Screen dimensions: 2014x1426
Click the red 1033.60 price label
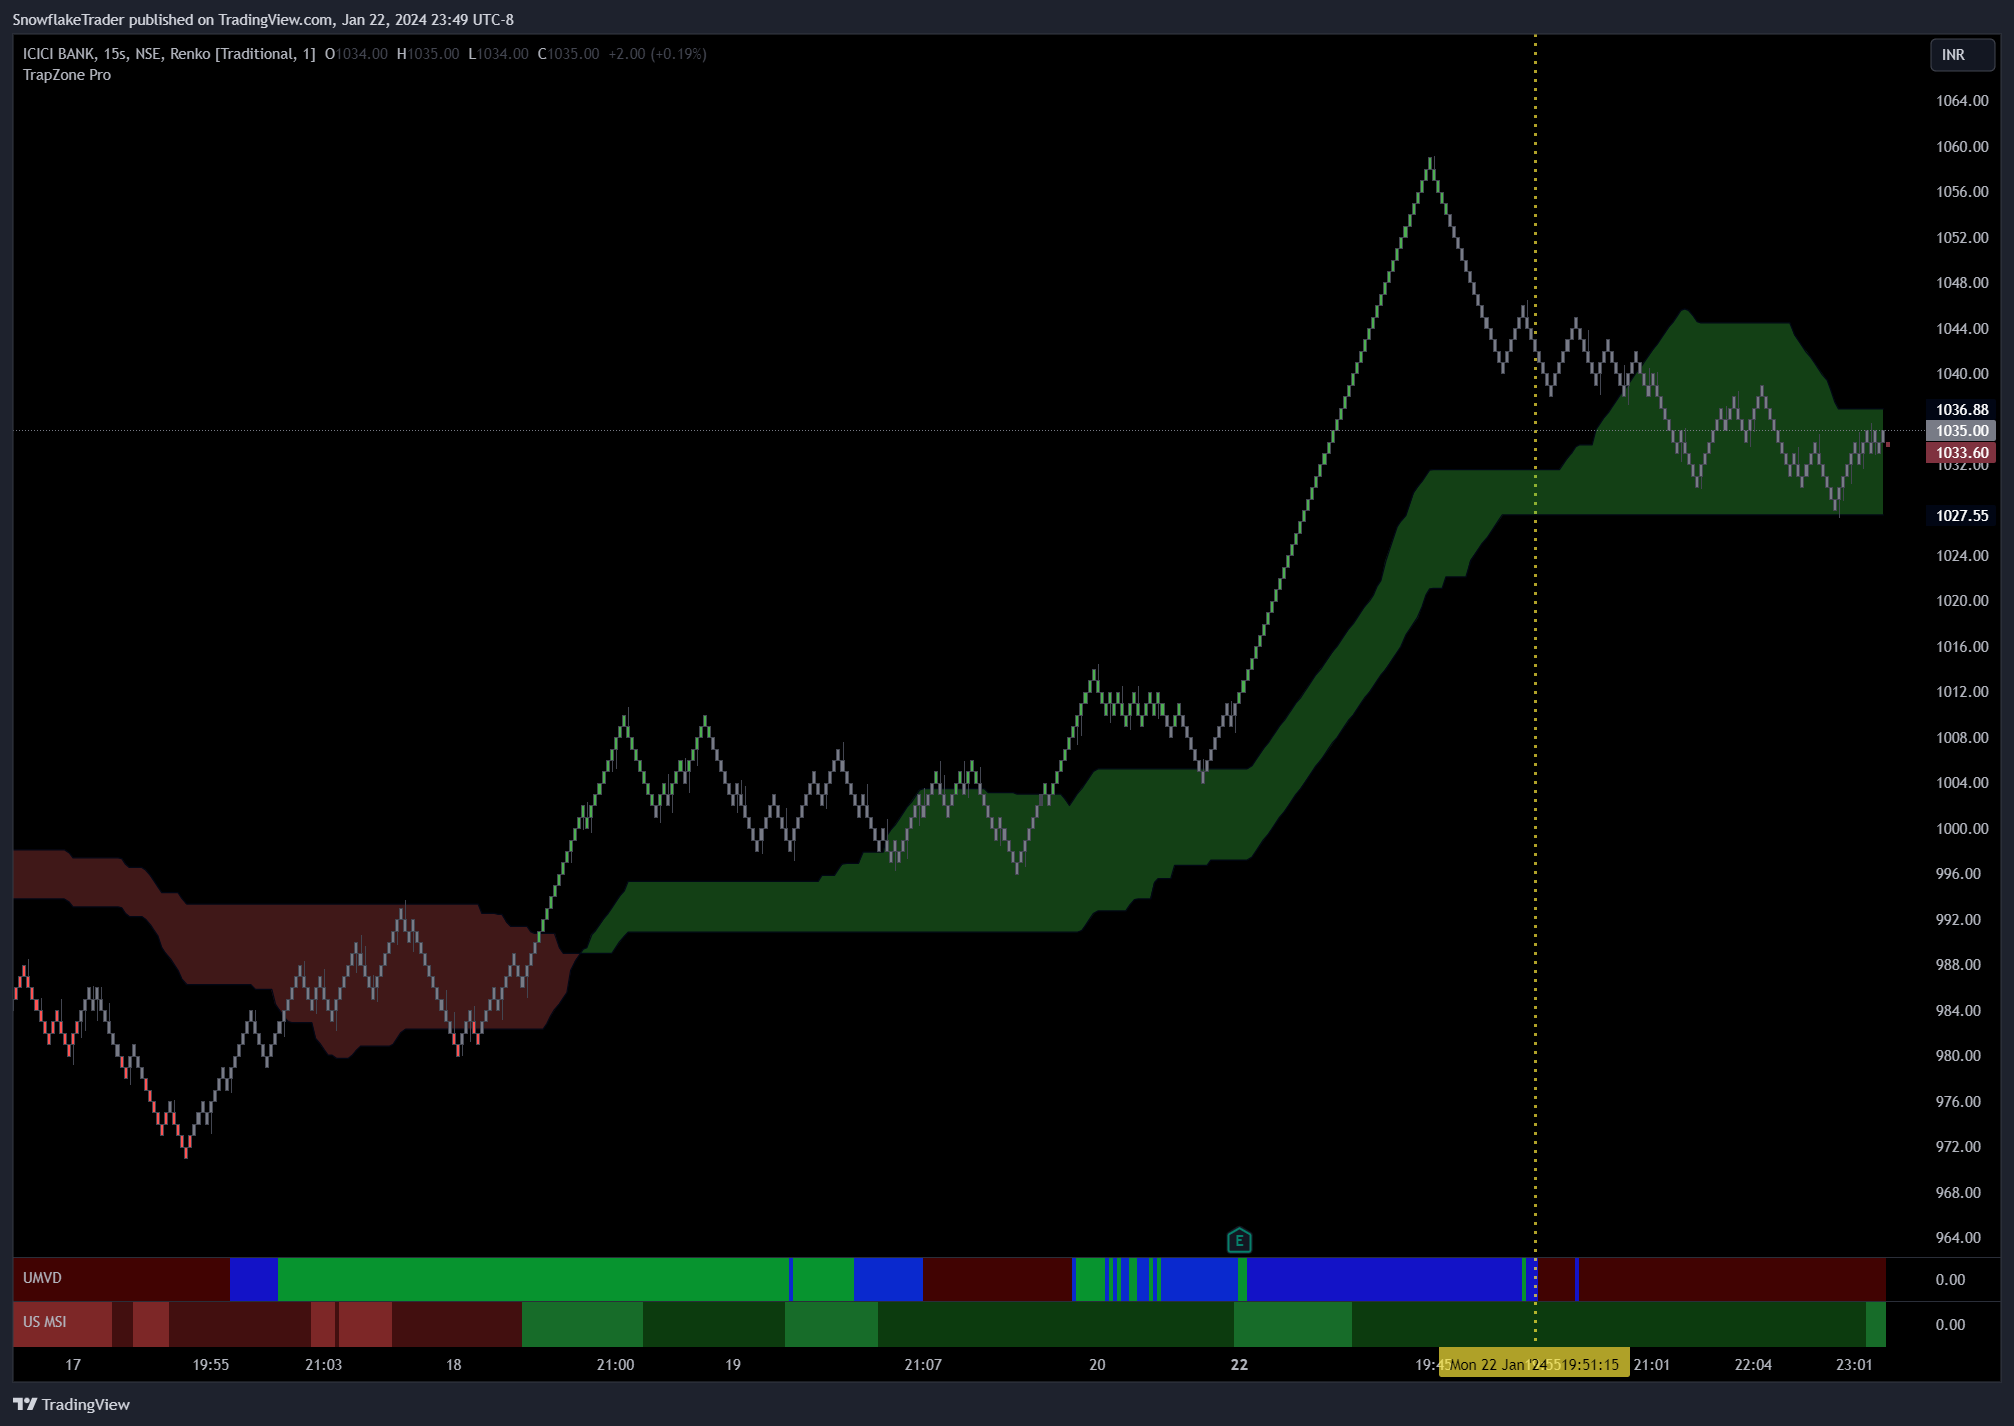click(1961, 453)
